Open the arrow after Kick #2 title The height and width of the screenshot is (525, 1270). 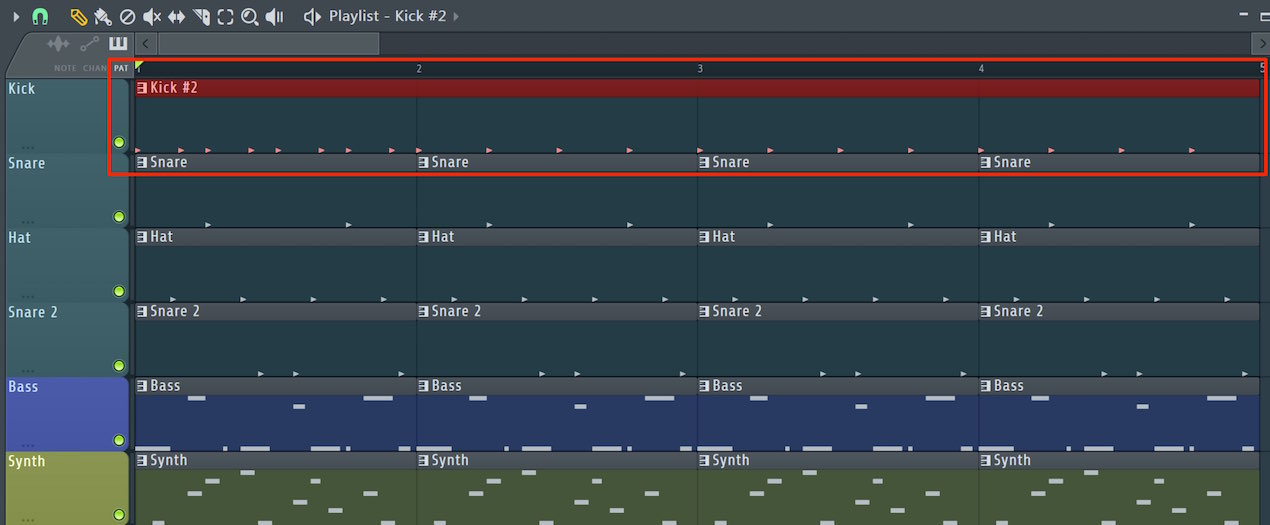point(457,16)
